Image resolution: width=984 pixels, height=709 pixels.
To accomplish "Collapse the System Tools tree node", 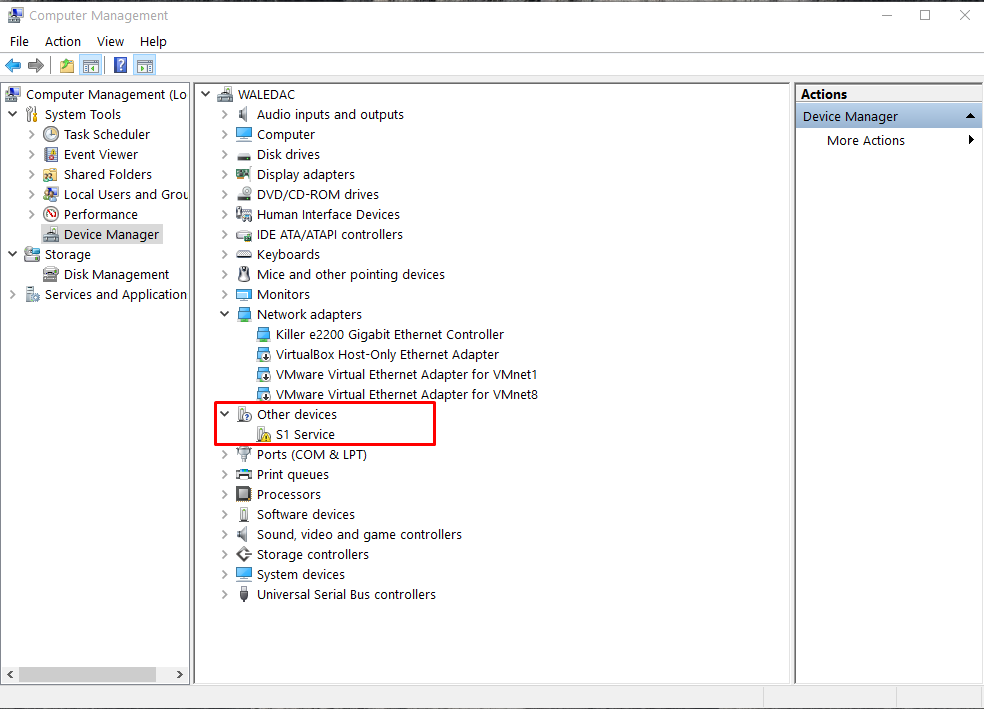I will pos(13,114).
